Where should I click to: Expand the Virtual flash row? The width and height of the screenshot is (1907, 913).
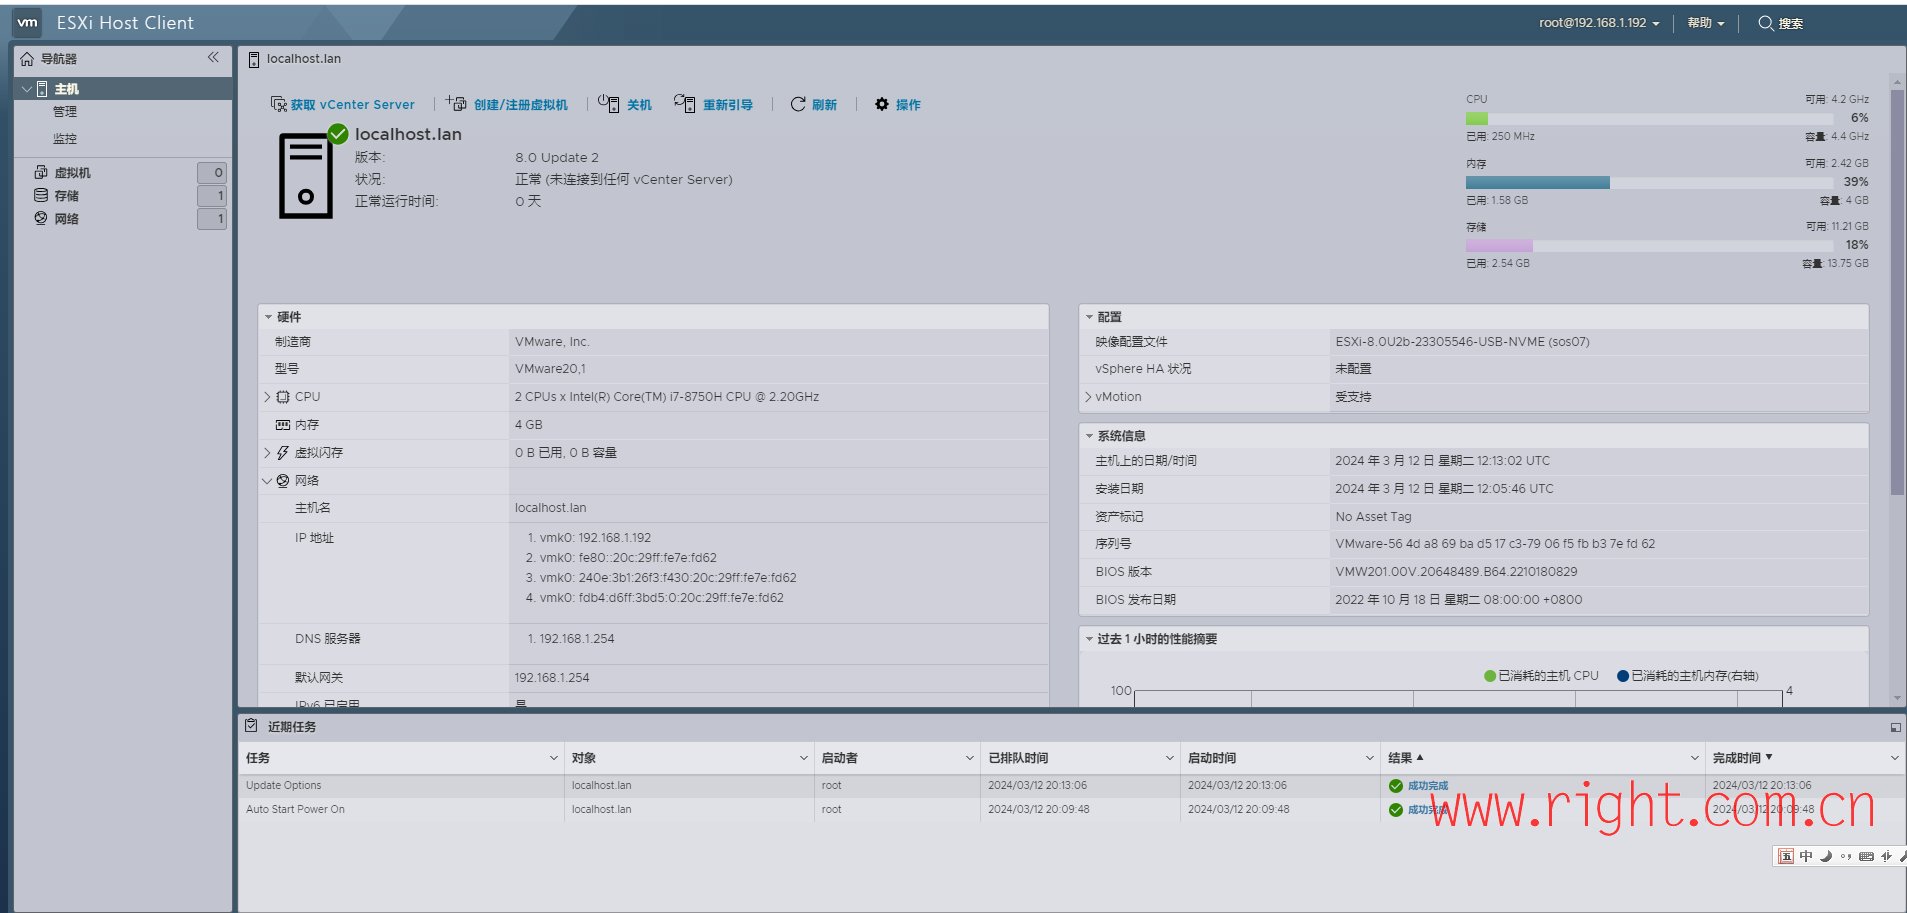click(267, 453)
